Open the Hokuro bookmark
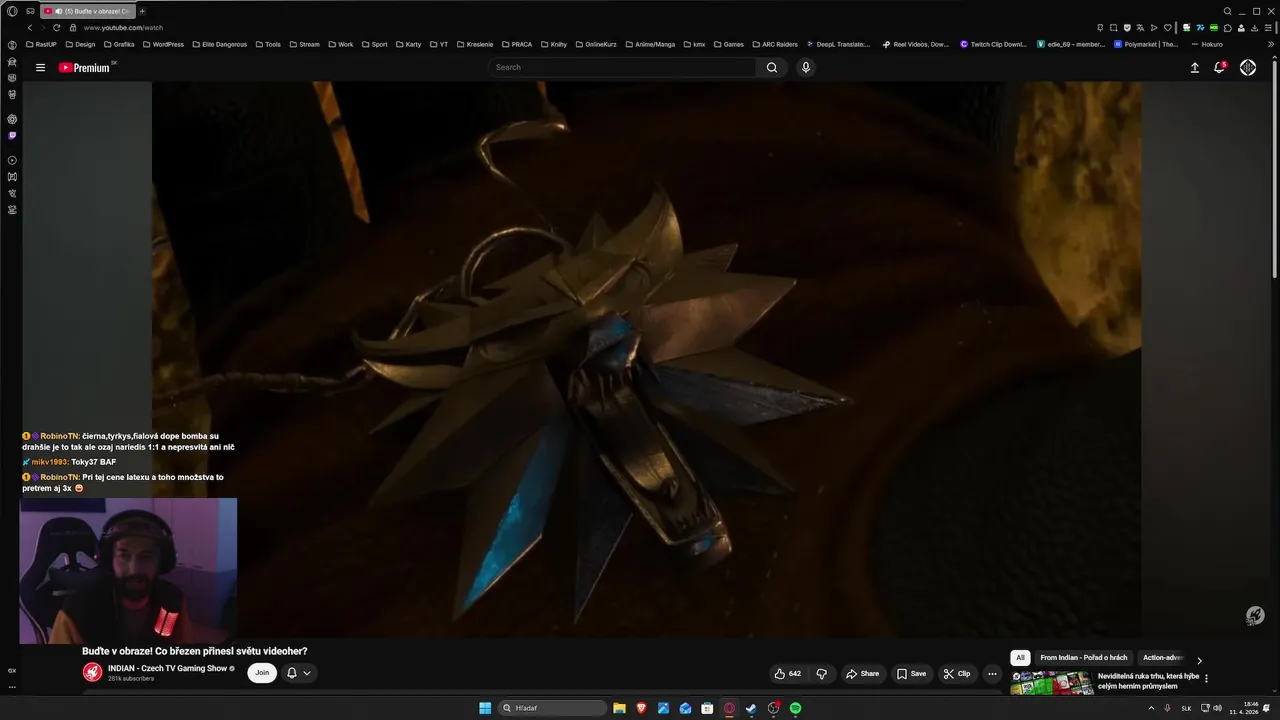Image resolution: width=1280 pixels, height=720 pixels. (x=1206, y=44)
